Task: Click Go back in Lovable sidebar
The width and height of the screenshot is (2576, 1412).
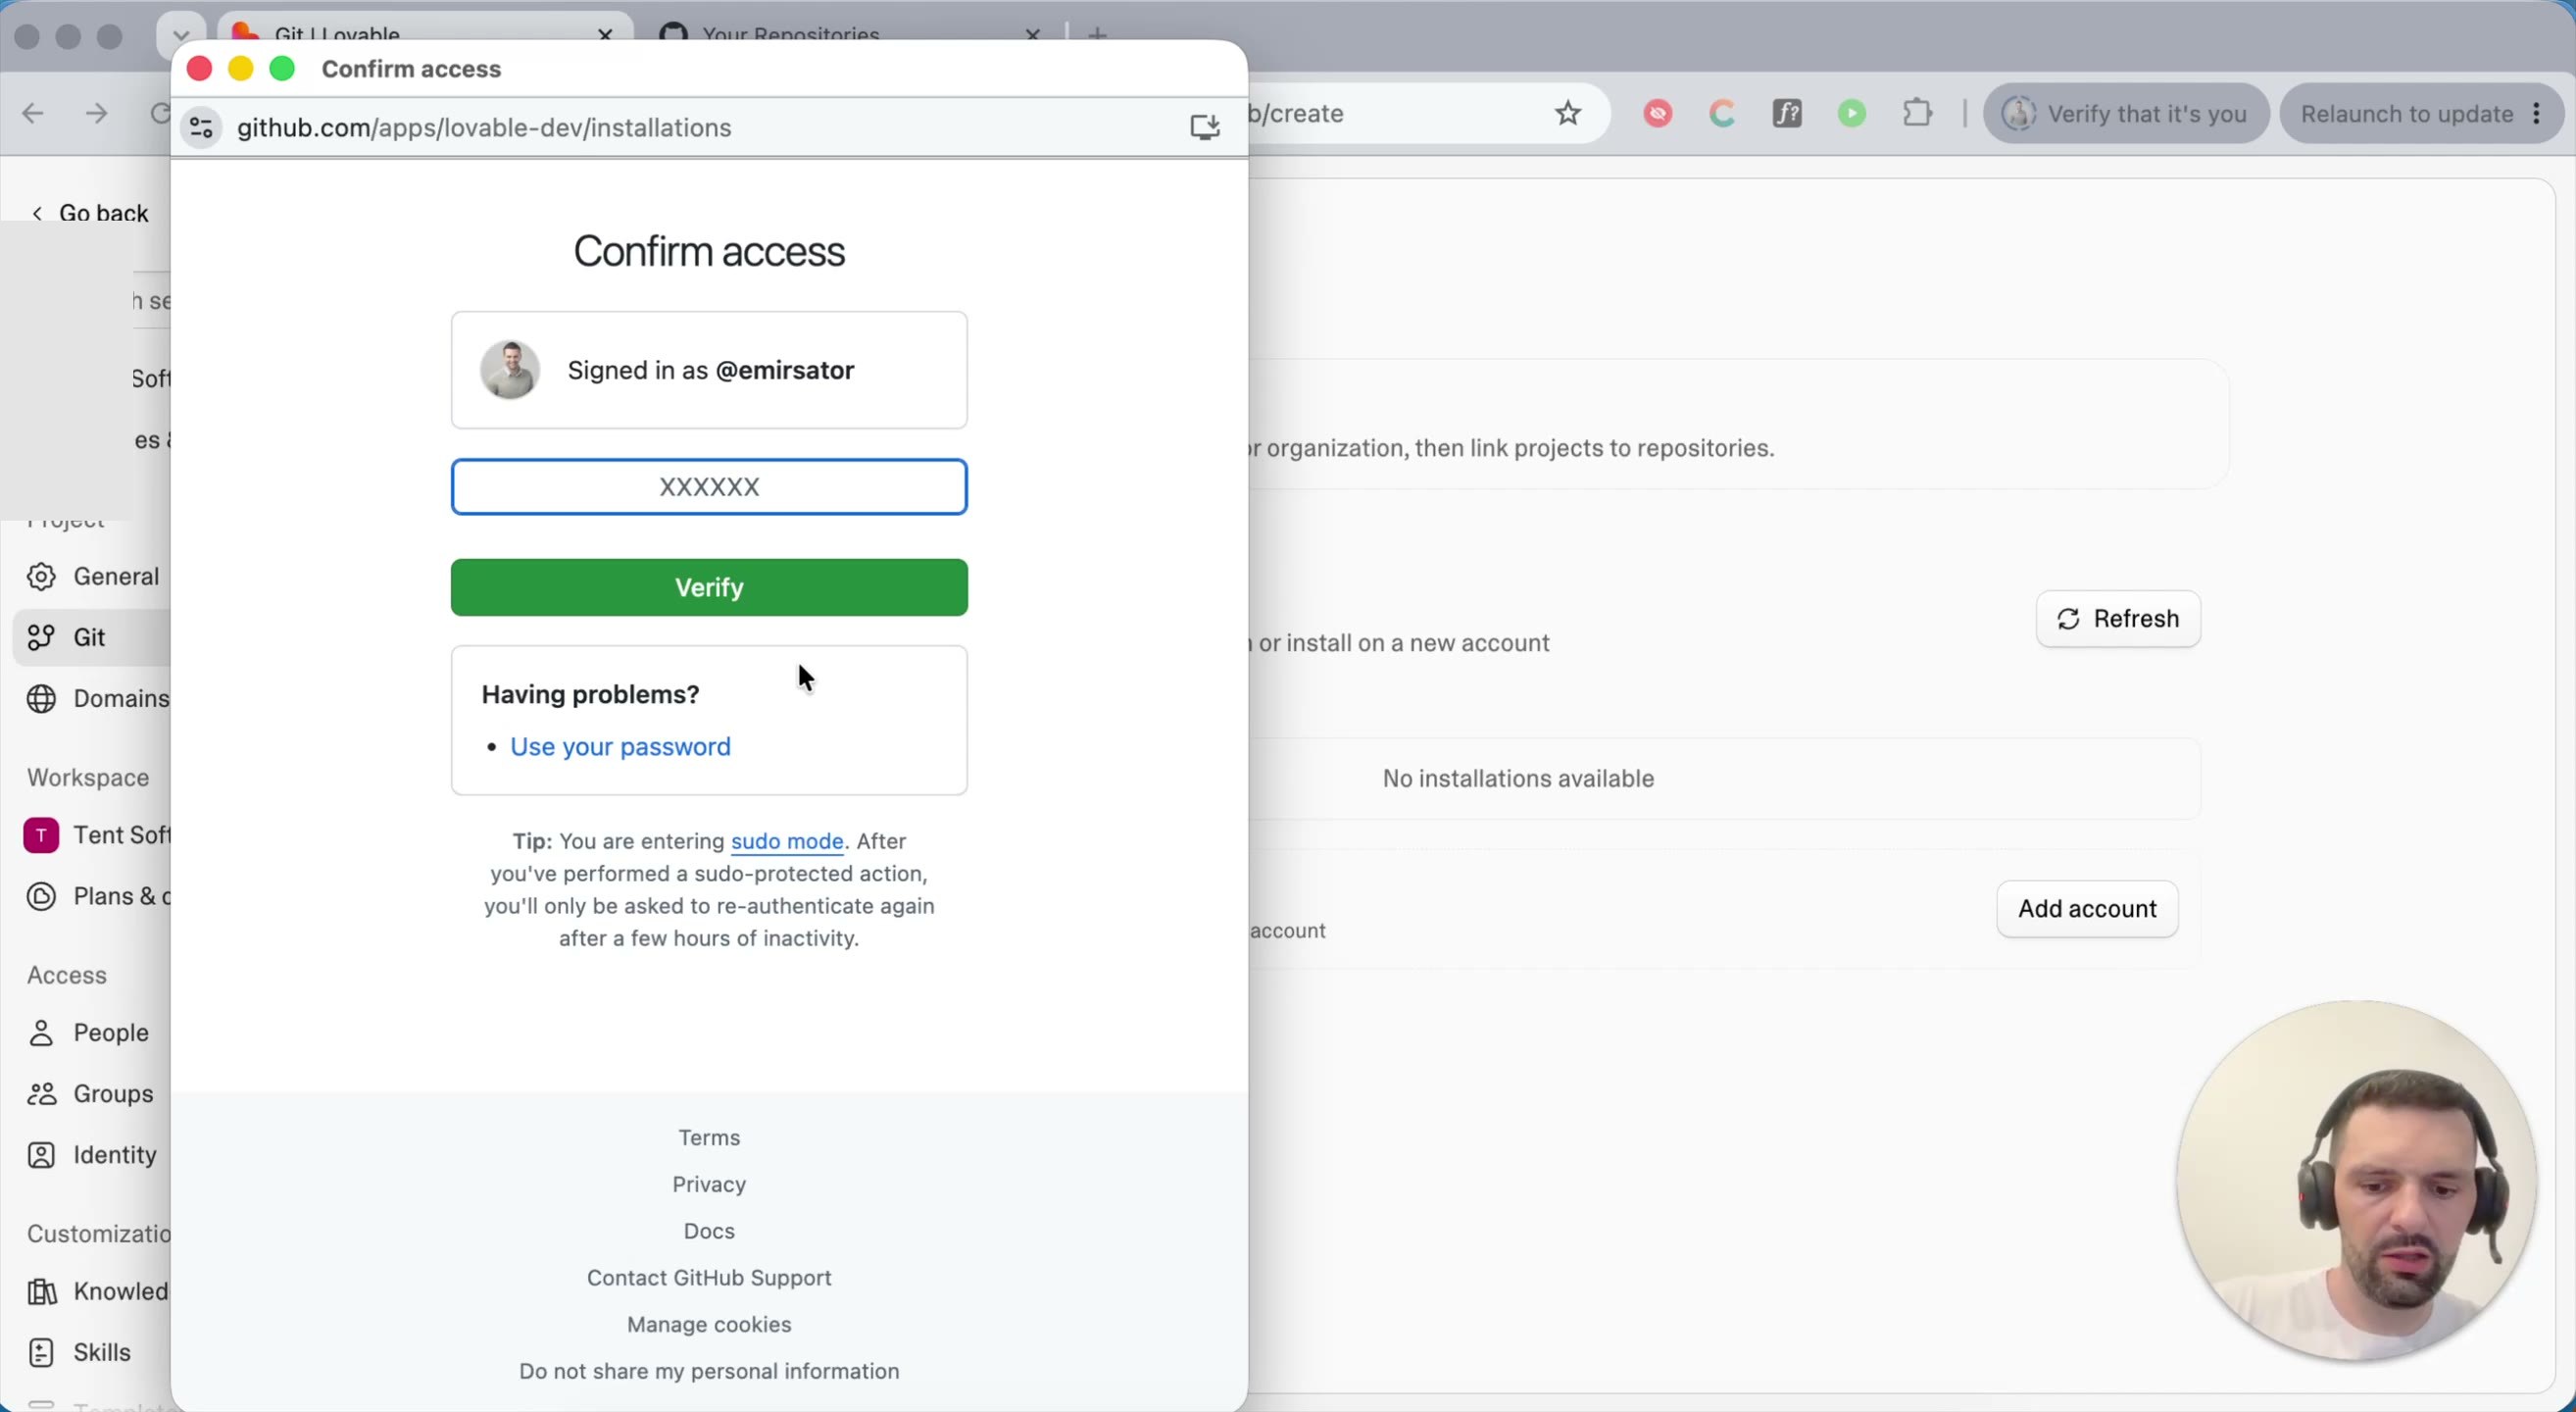Action: [90, 213]
